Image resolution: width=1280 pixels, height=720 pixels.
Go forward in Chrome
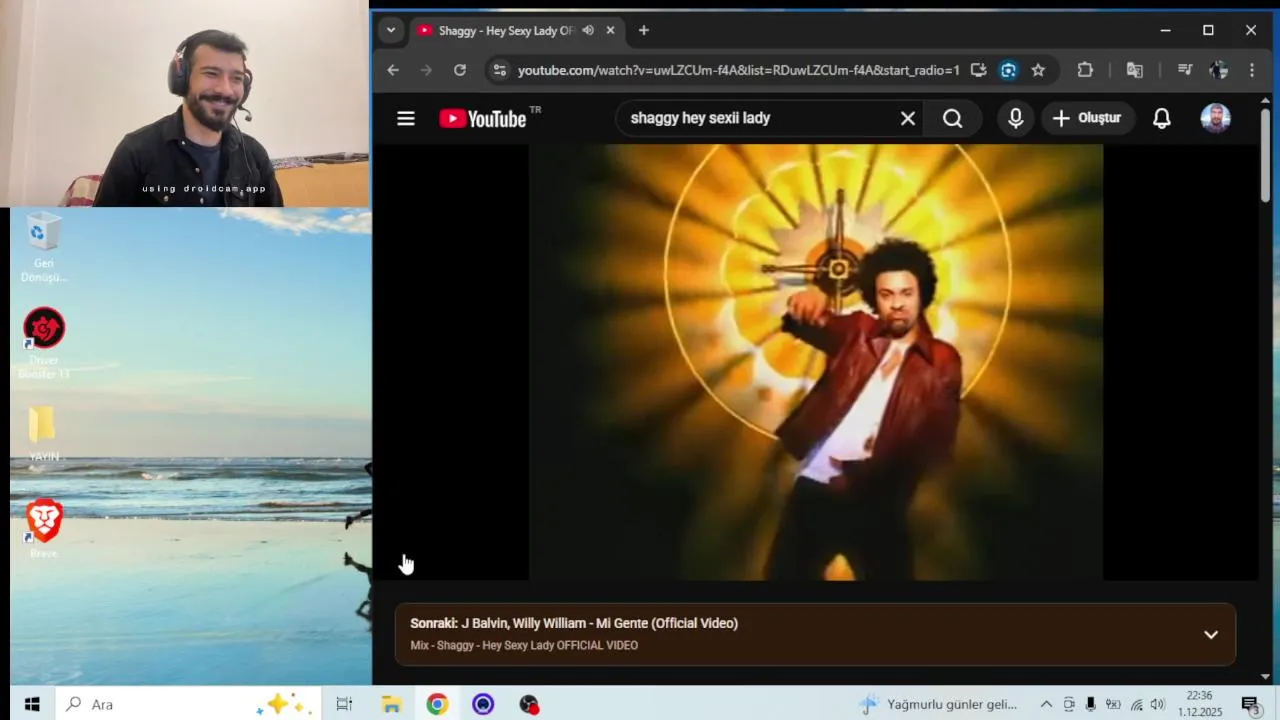click(427, 70)
